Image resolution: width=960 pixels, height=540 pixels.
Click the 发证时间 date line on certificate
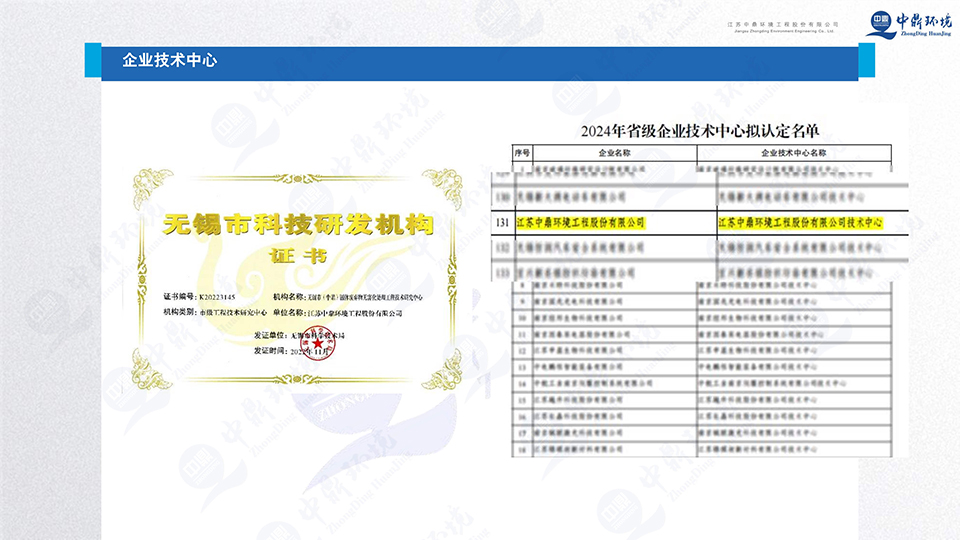pyautogui.click(x=297, y=350)
